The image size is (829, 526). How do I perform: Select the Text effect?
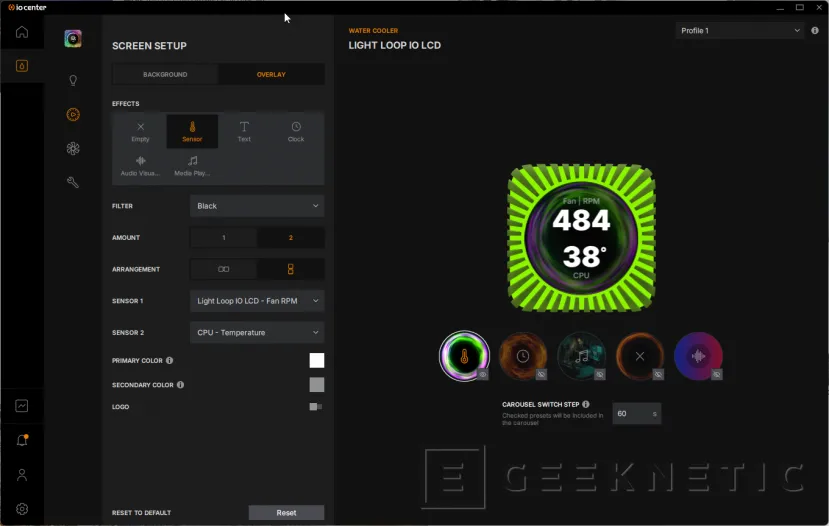click(244, 132)
